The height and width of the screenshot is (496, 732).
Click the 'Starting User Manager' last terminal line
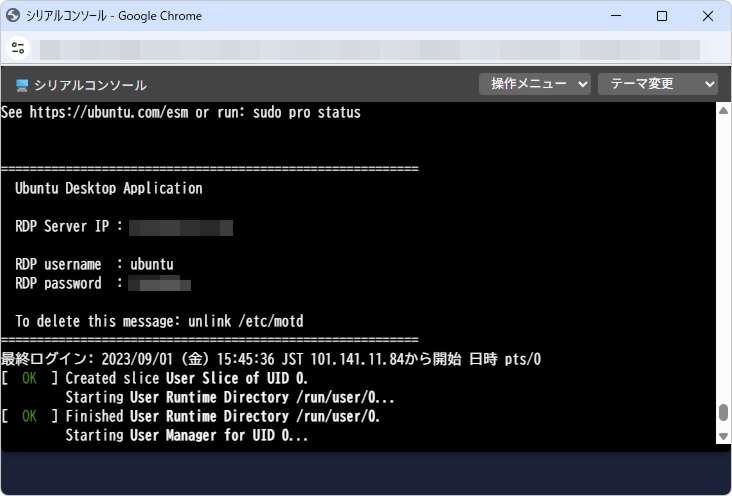pos(187,436)
